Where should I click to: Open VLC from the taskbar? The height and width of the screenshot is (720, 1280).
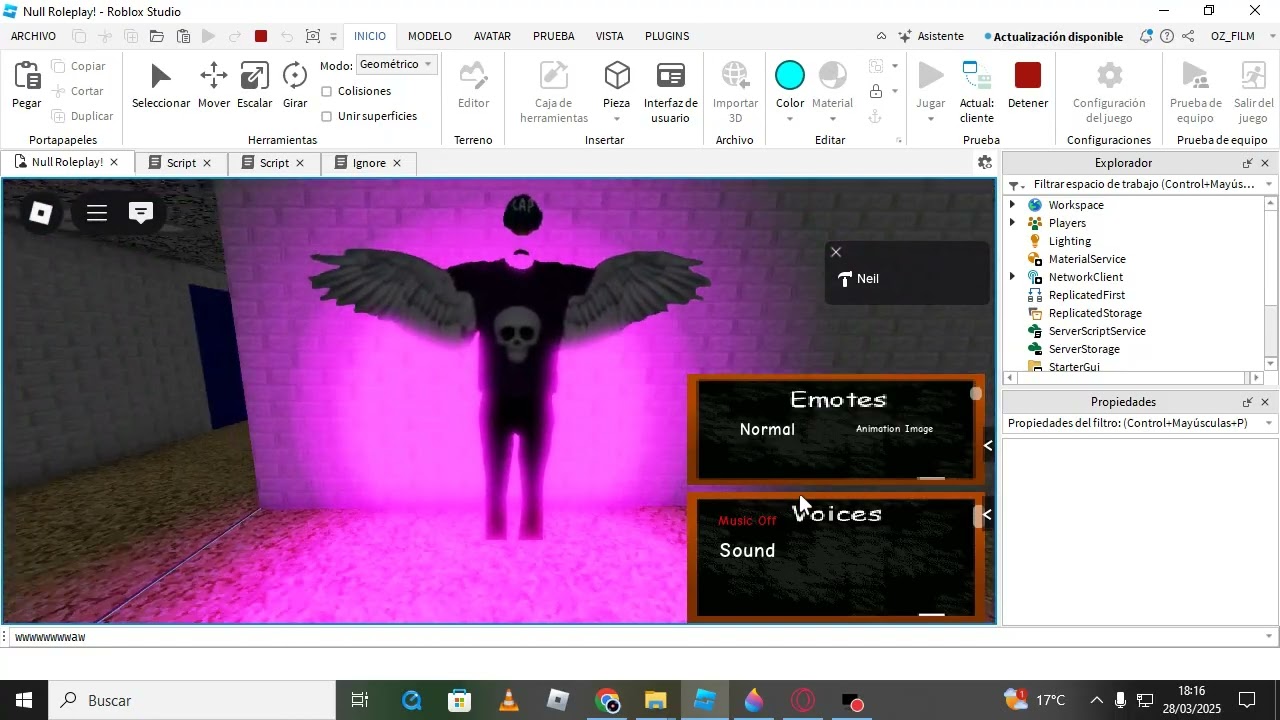point(509,701)
